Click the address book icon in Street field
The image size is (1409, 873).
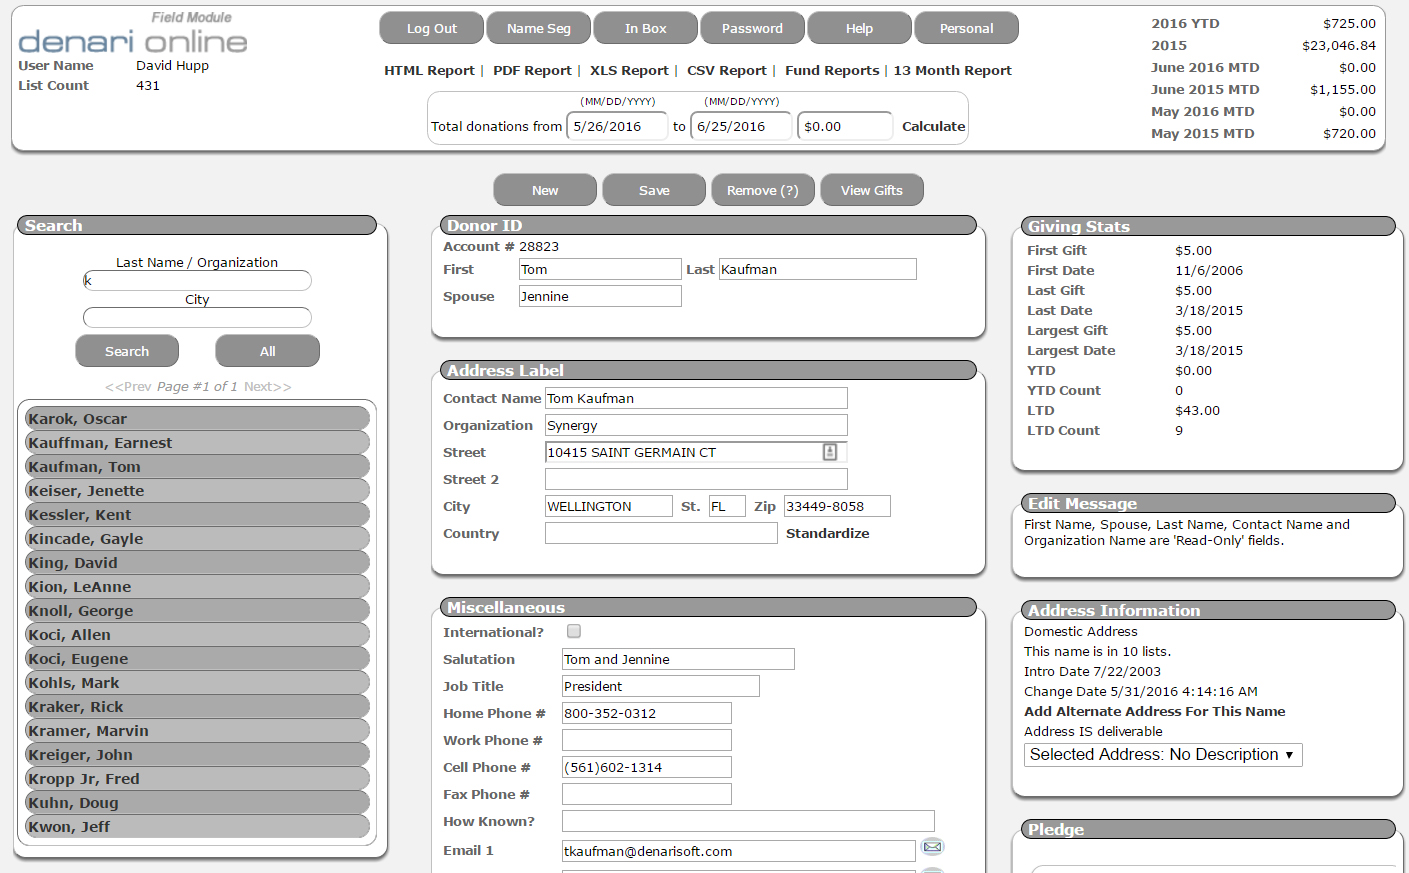click(830, 452)
